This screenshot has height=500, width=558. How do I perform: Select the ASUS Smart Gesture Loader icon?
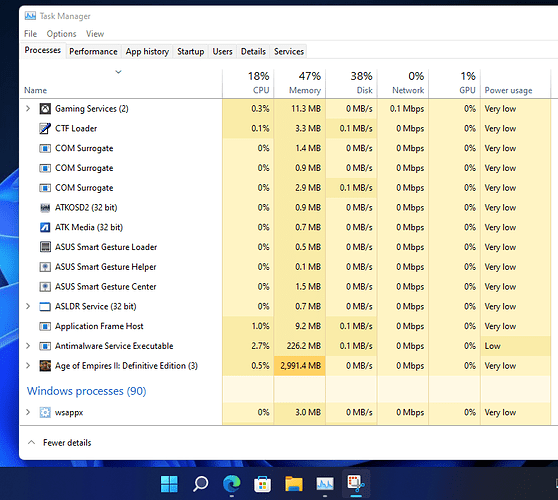coord(45,247)
